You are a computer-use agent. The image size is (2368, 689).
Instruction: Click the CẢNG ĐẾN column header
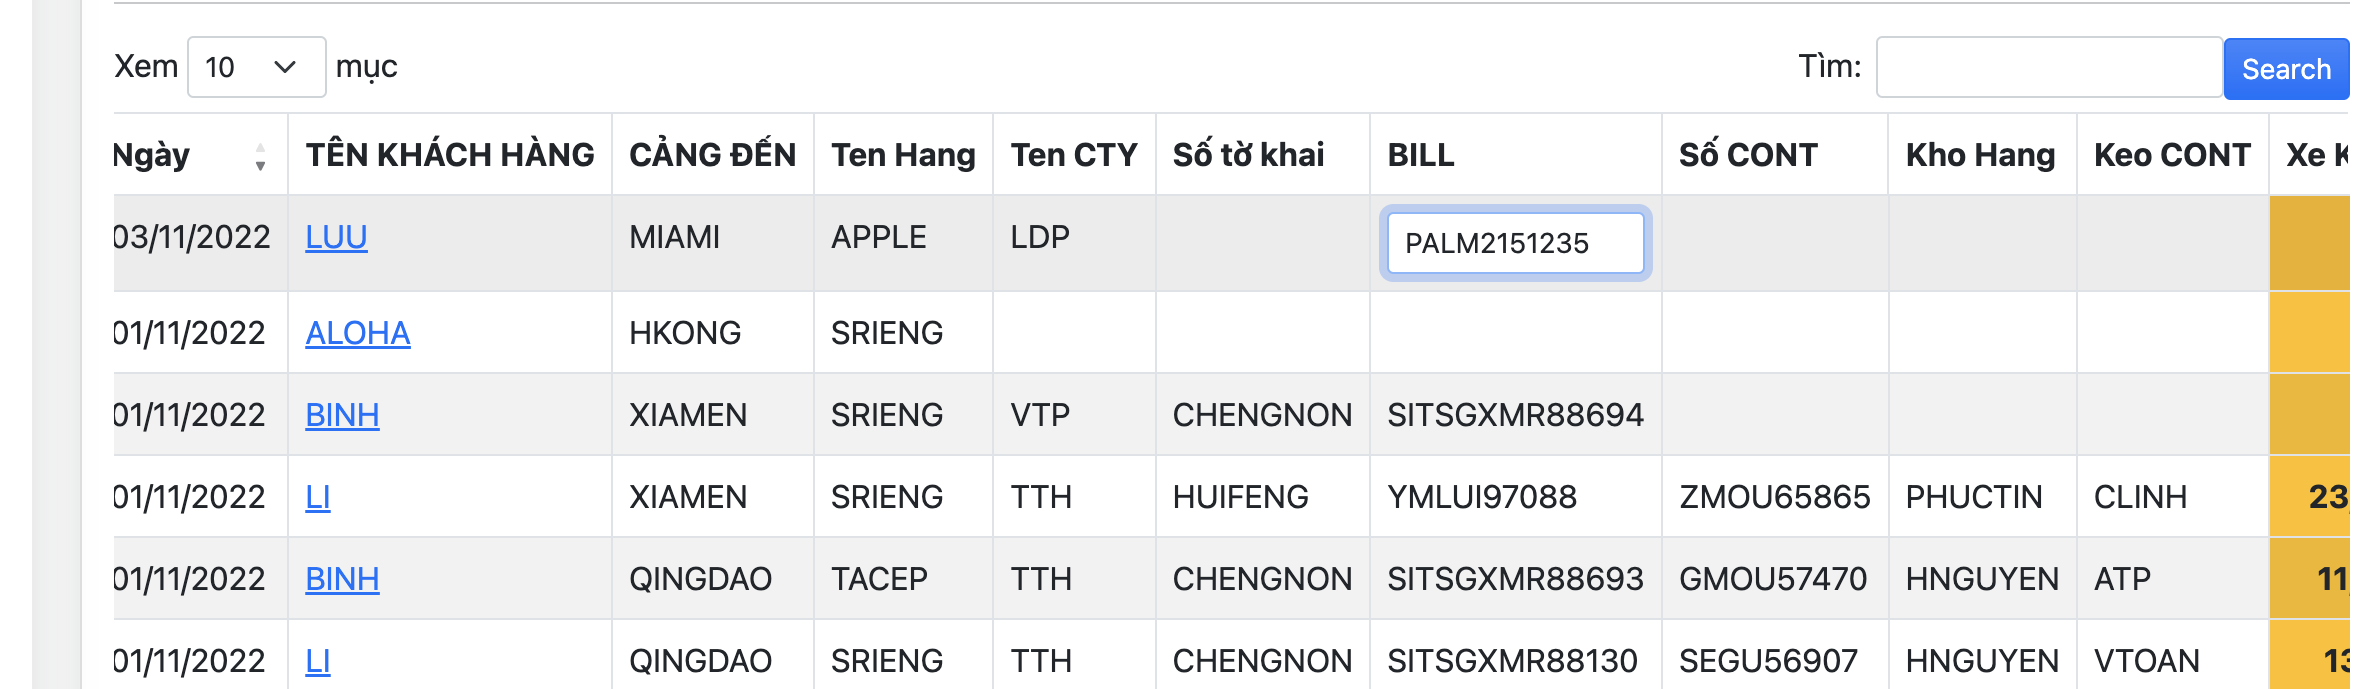pos(712,155)
